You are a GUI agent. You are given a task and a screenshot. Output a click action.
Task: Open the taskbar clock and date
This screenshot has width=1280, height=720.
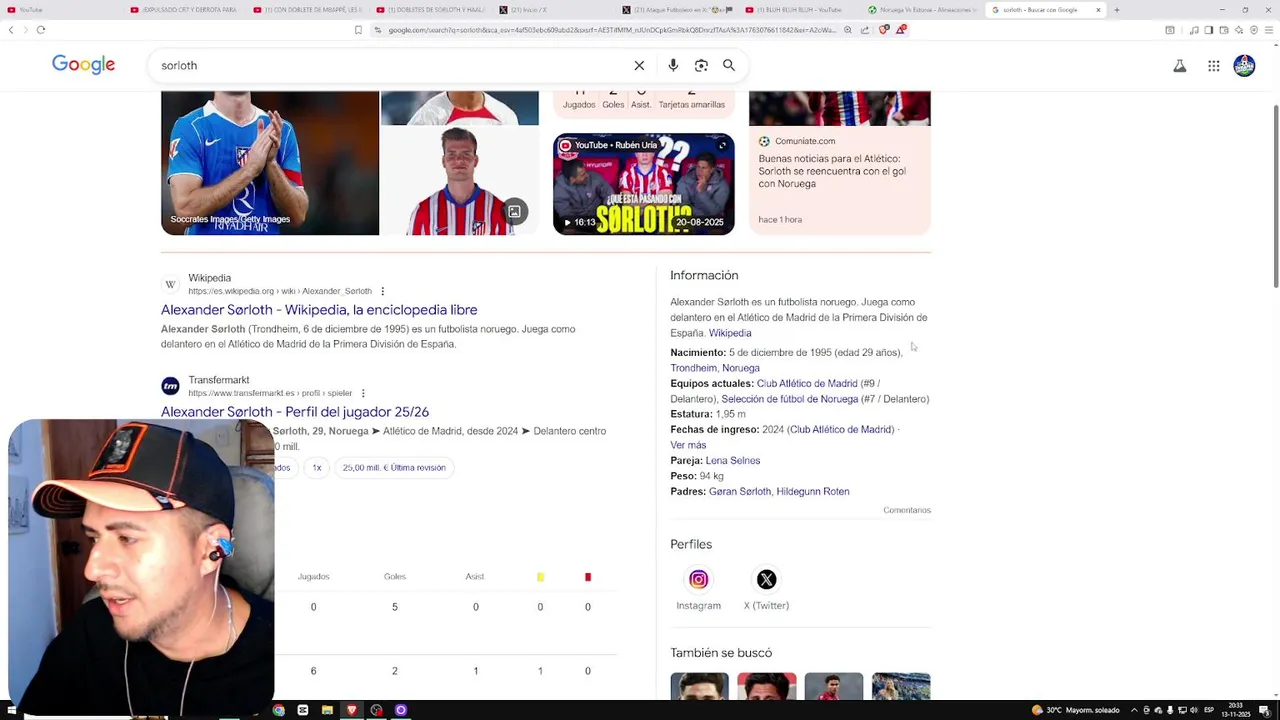coord(1236,710)
